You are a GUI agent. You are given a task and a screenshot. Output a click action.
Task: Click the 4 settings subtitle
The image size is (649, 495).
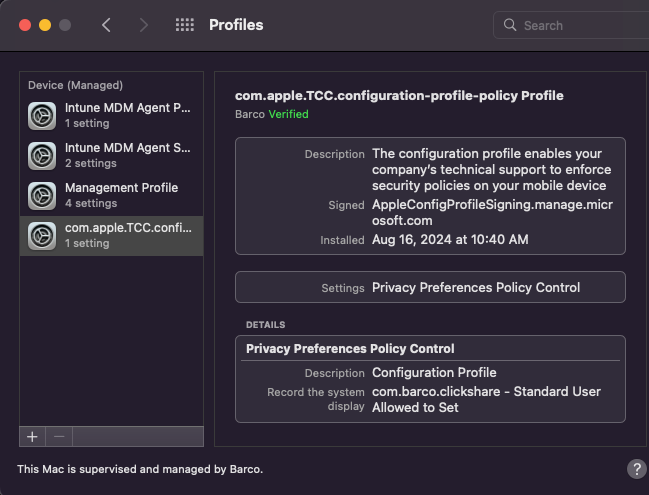pyautogui.click(x=91, y=203)
